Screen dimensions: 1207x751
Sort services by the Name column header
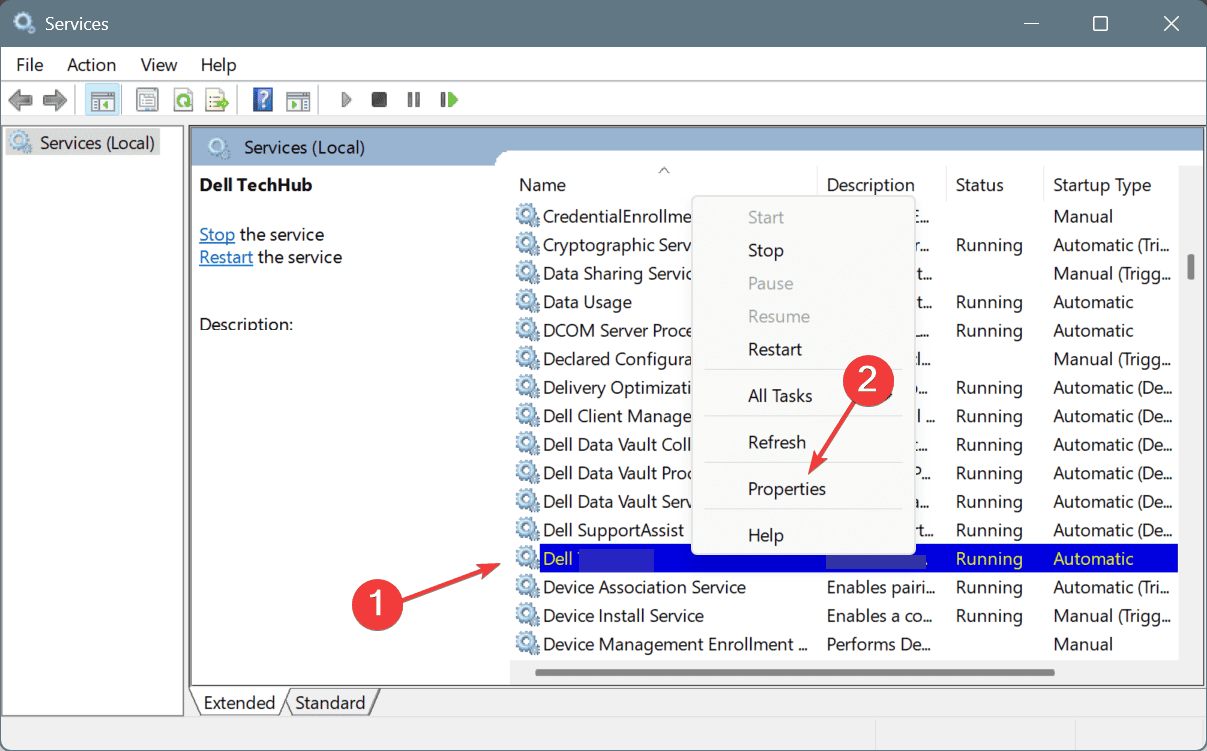pos(543,185)
